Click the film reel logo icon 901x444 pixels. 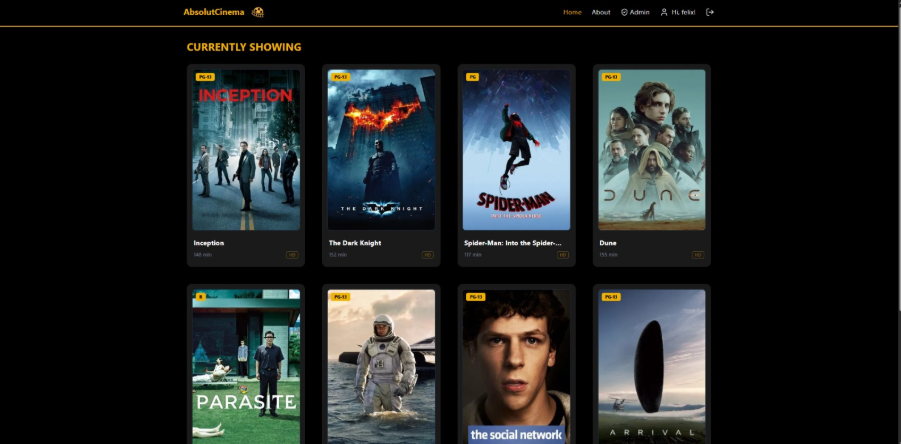point(258,12)
